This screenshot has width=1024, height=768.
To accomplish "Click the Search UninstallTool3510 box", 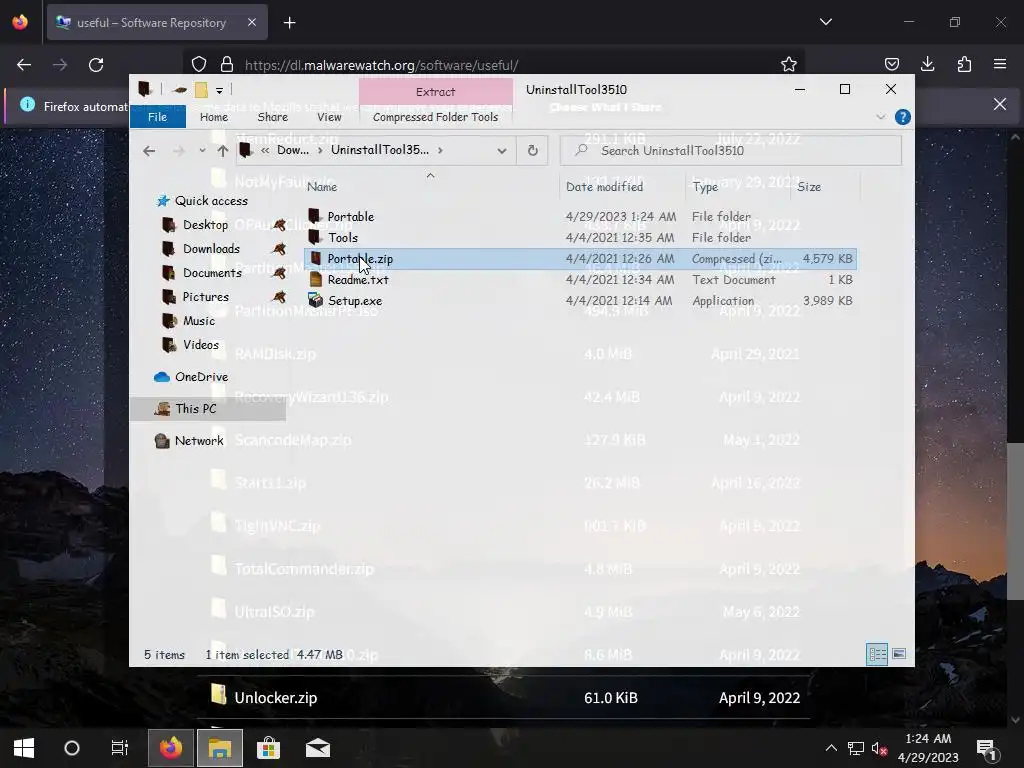I will click(x=731, y=151).
